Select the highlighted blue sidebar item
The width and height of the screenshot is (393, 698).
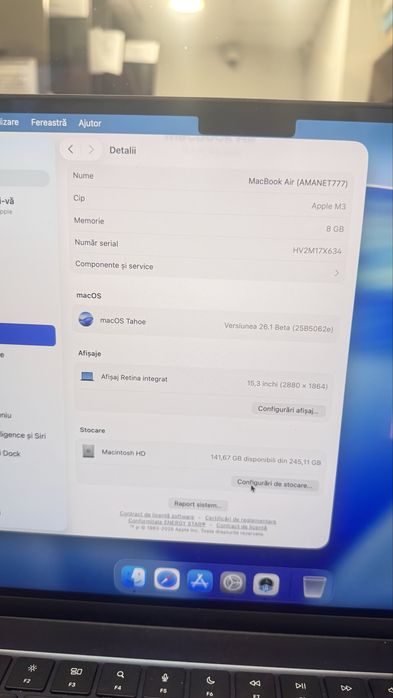tap(28, 335)
